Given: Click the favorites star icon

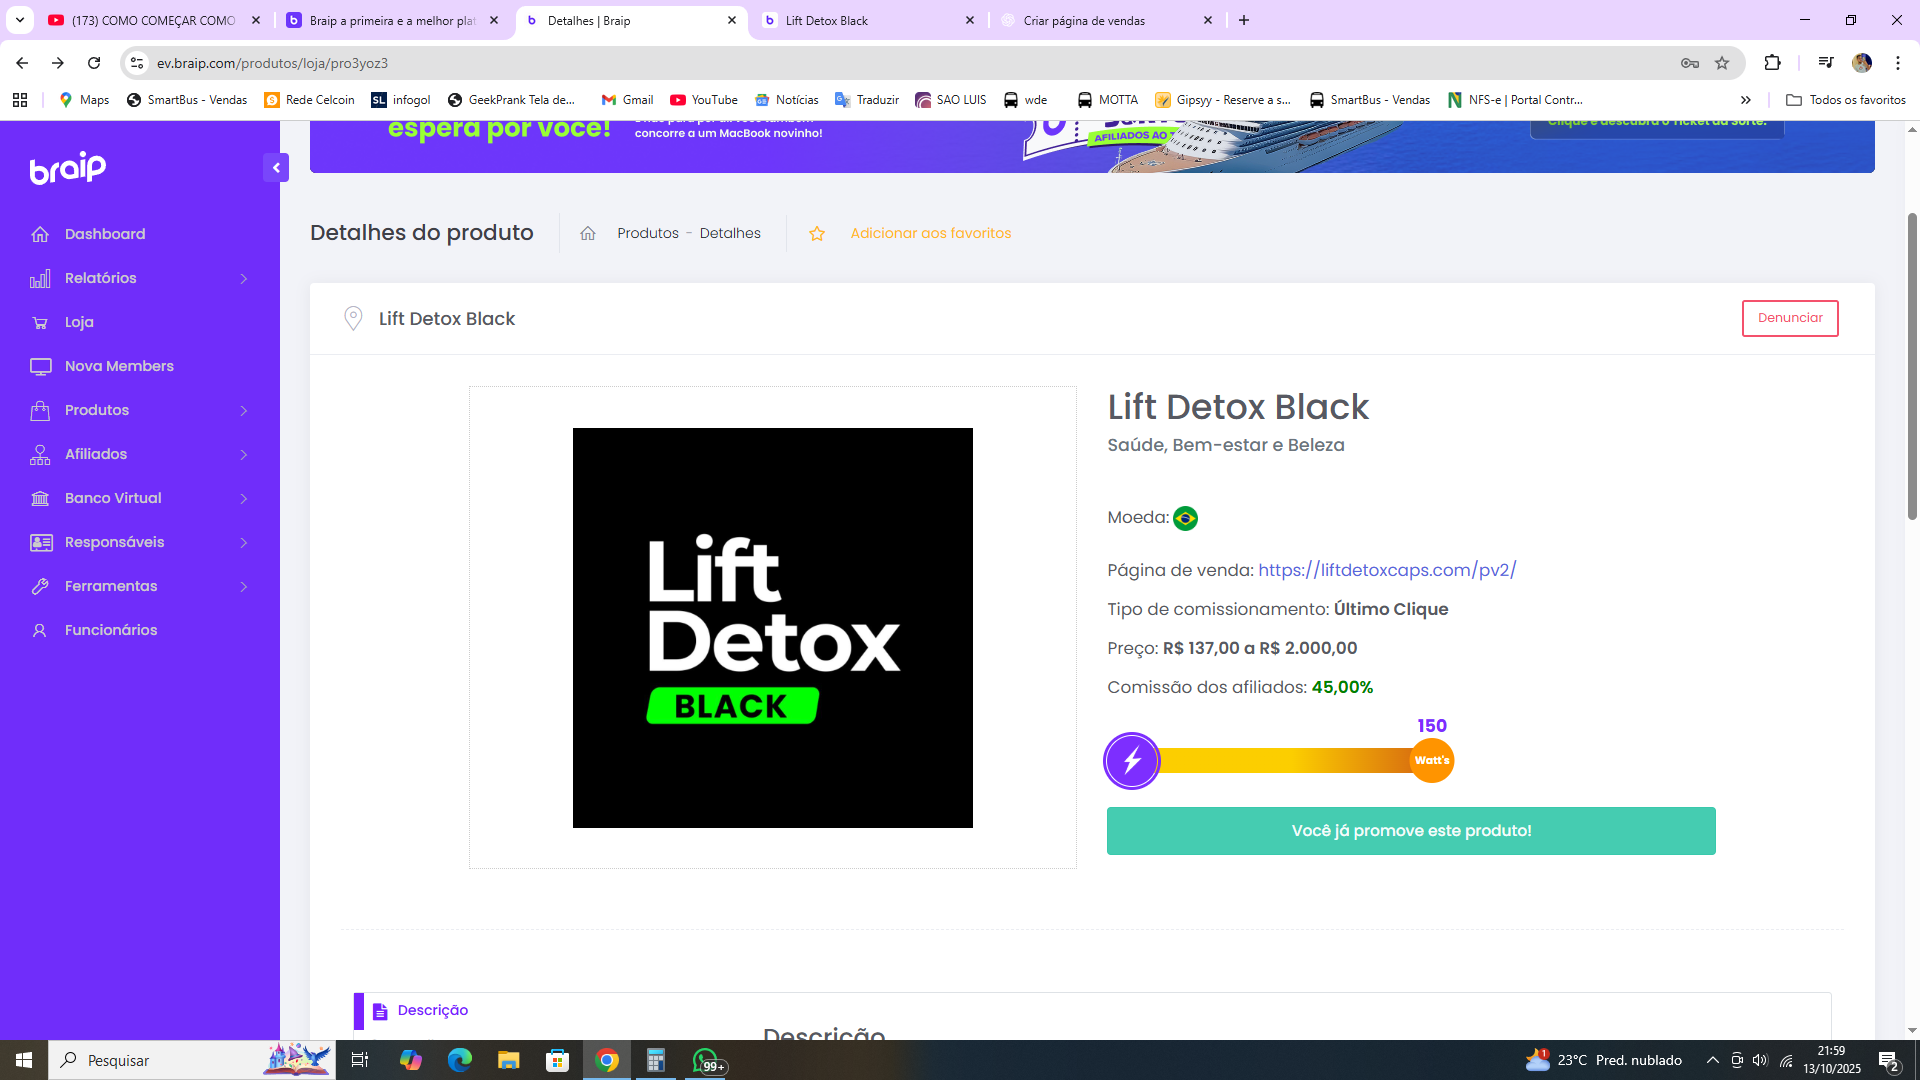Looking at the screenshot, I should point(817,233).
